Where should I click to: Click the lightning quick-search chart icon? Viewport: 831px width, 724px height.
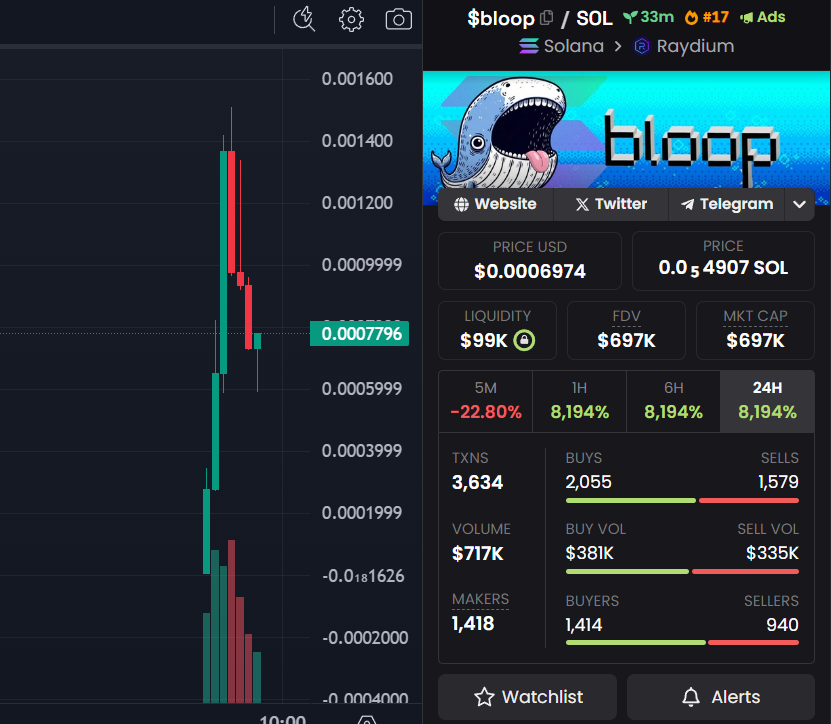[x=304, y=20]
